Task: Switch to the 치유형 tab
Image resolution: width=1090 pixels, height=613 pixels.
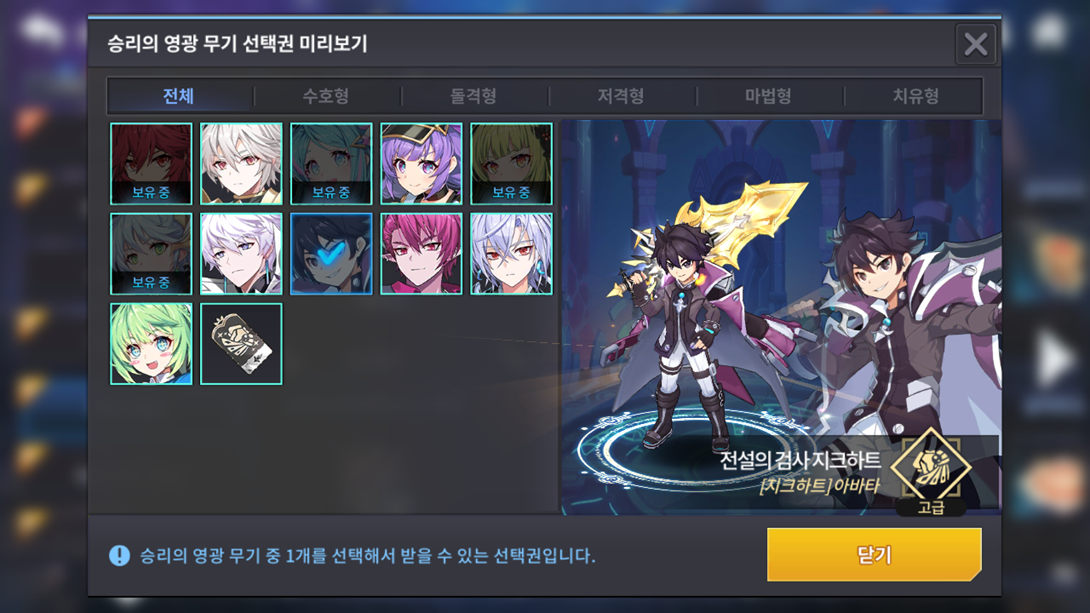Action: (x=916, y=96)
